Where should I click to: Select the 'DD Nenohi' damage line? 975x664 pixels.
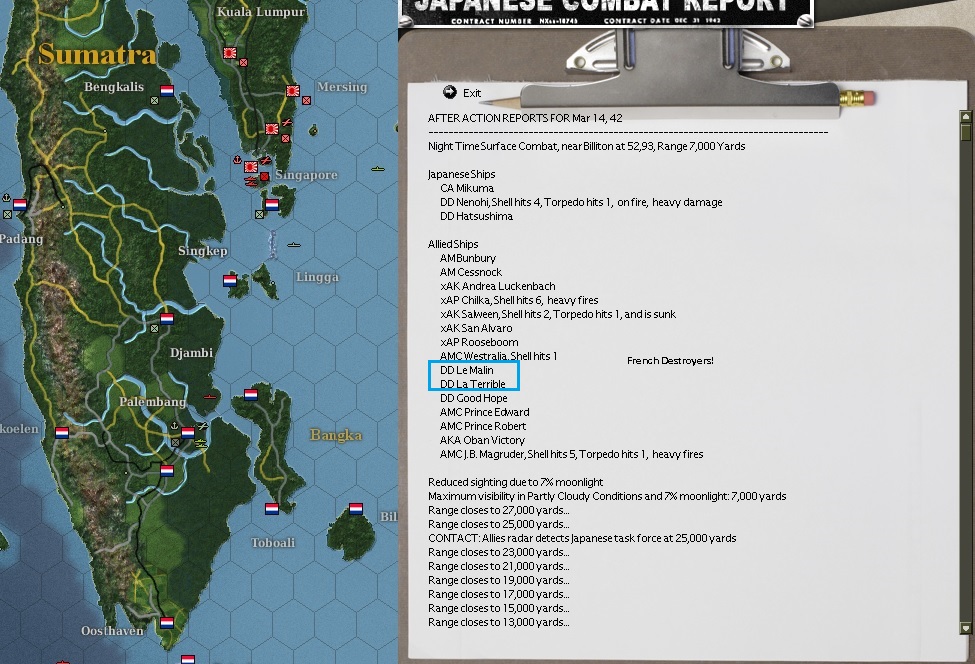[x=581, y=202]
